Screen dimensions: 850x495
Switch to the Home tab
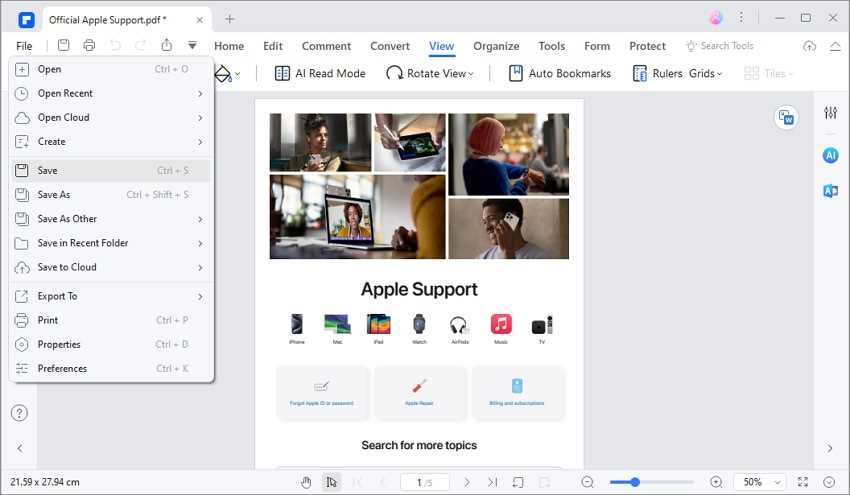(x=229, y=46)
